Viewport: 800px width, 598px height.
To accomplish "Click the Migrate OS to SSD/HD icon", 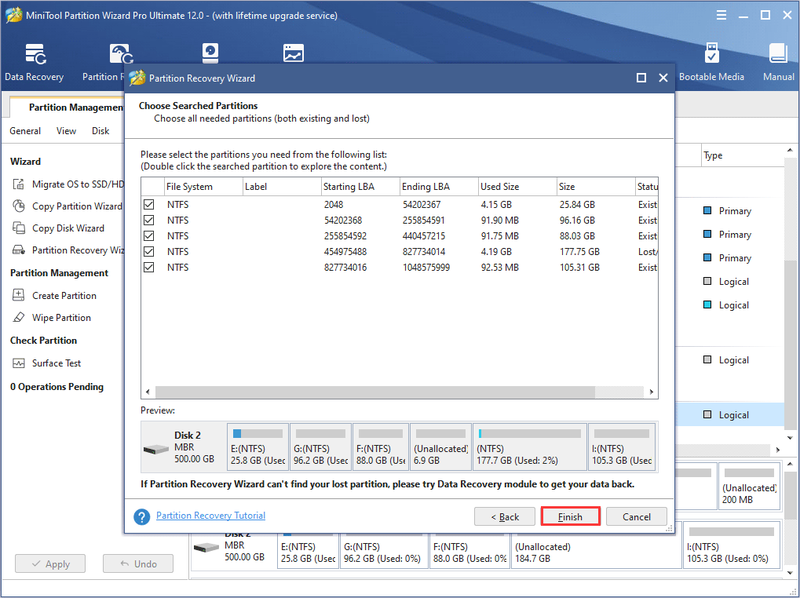I will click(x=18, y=184).
